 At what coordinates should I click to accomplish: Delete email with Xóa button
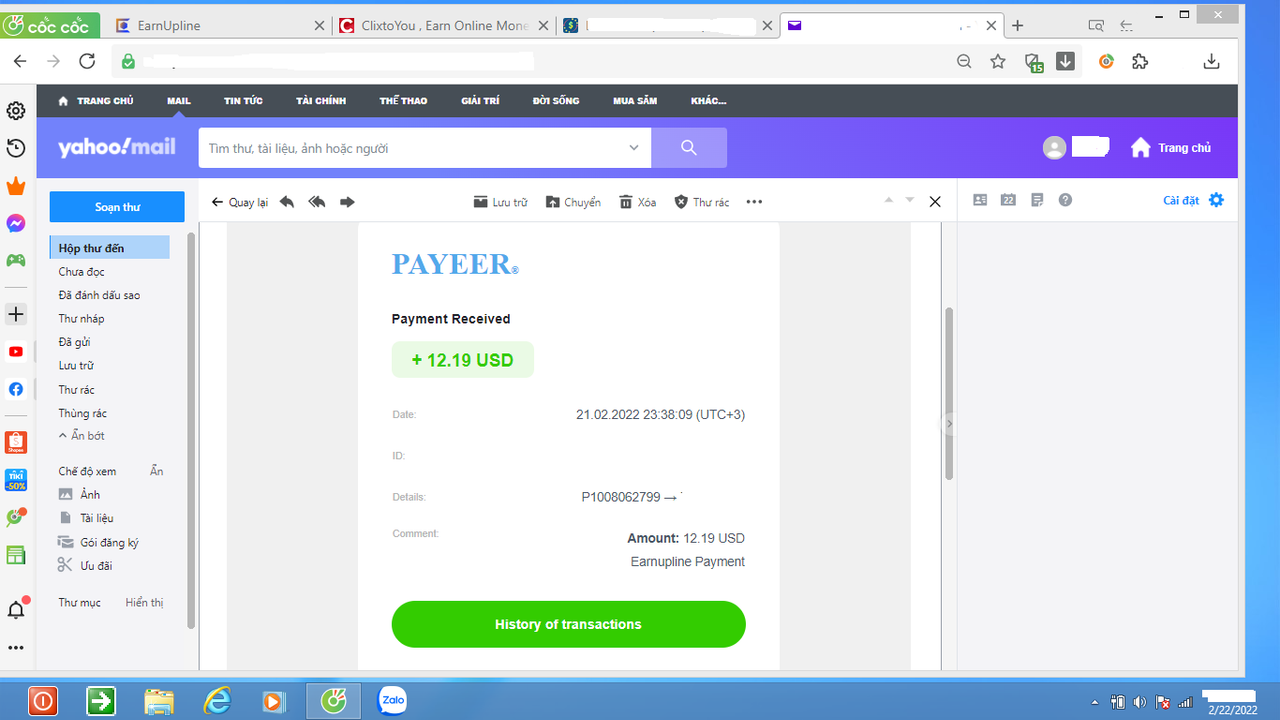[637, 202]
